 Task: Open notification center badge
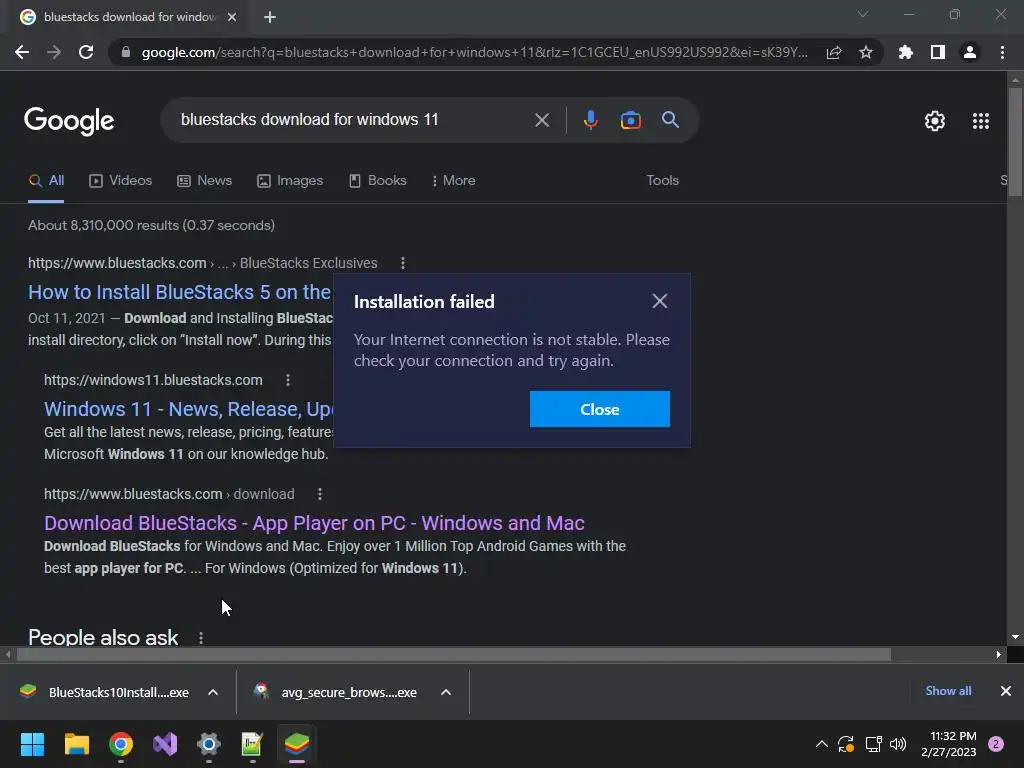coord(996,744)
